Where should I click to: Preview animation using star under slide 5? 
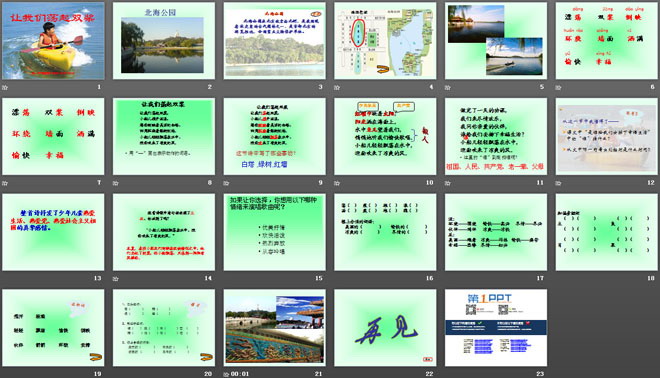point(447,87)
